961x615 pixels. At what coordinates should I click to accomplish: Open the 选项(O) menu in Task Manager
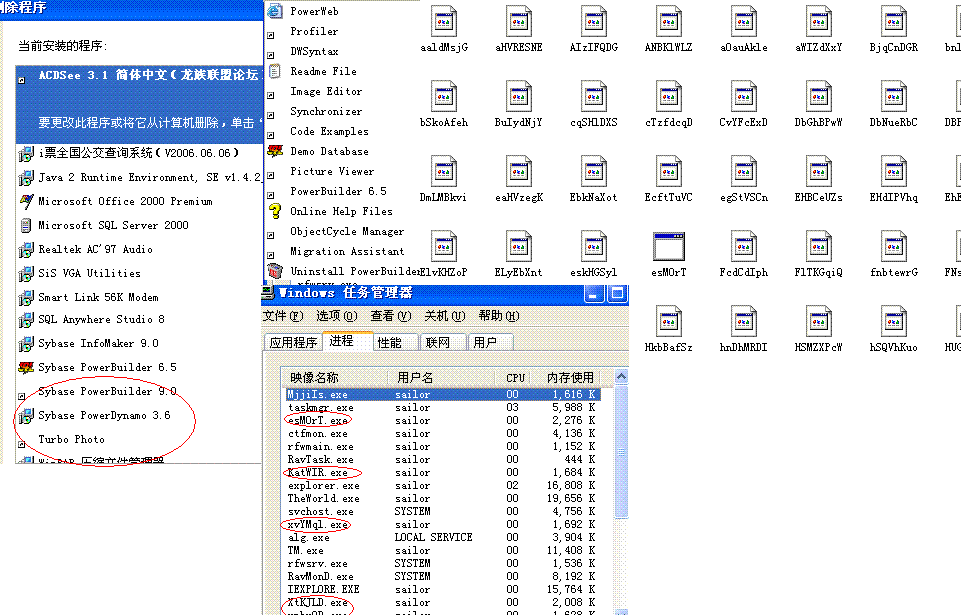click(336, 316)
